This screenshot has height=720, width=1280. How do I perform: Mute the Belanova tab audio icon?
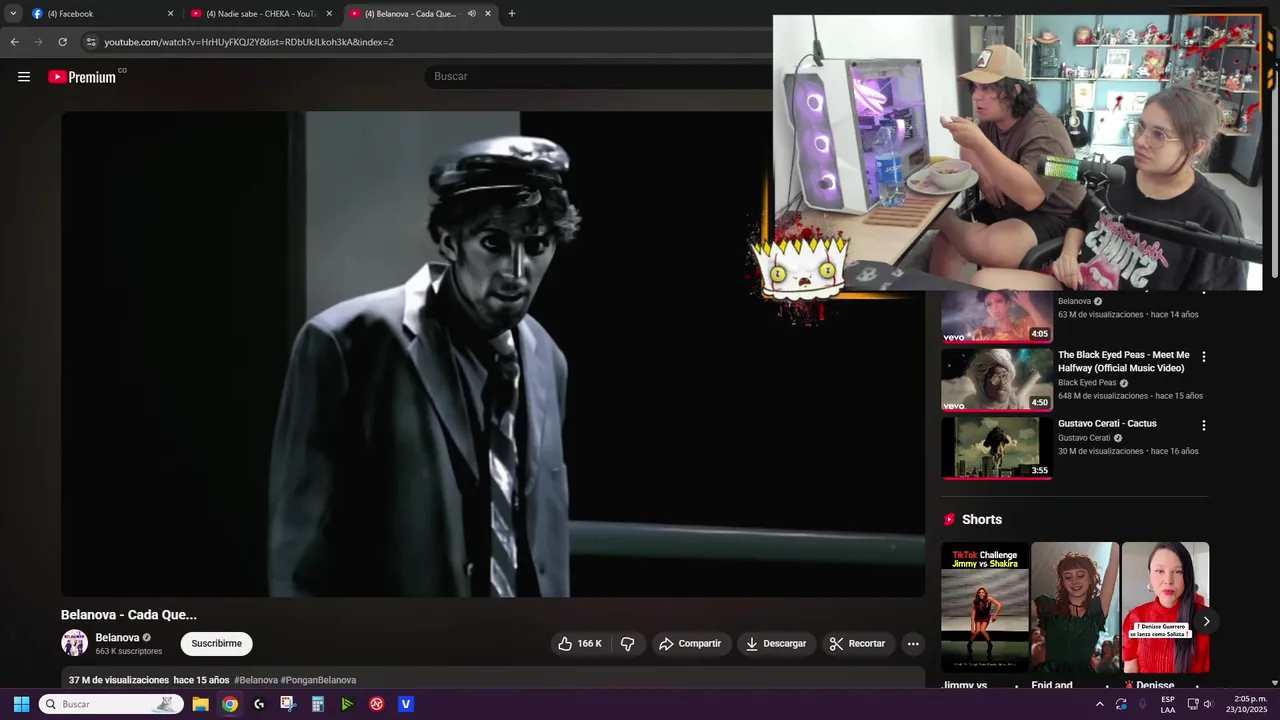(471, 14)
